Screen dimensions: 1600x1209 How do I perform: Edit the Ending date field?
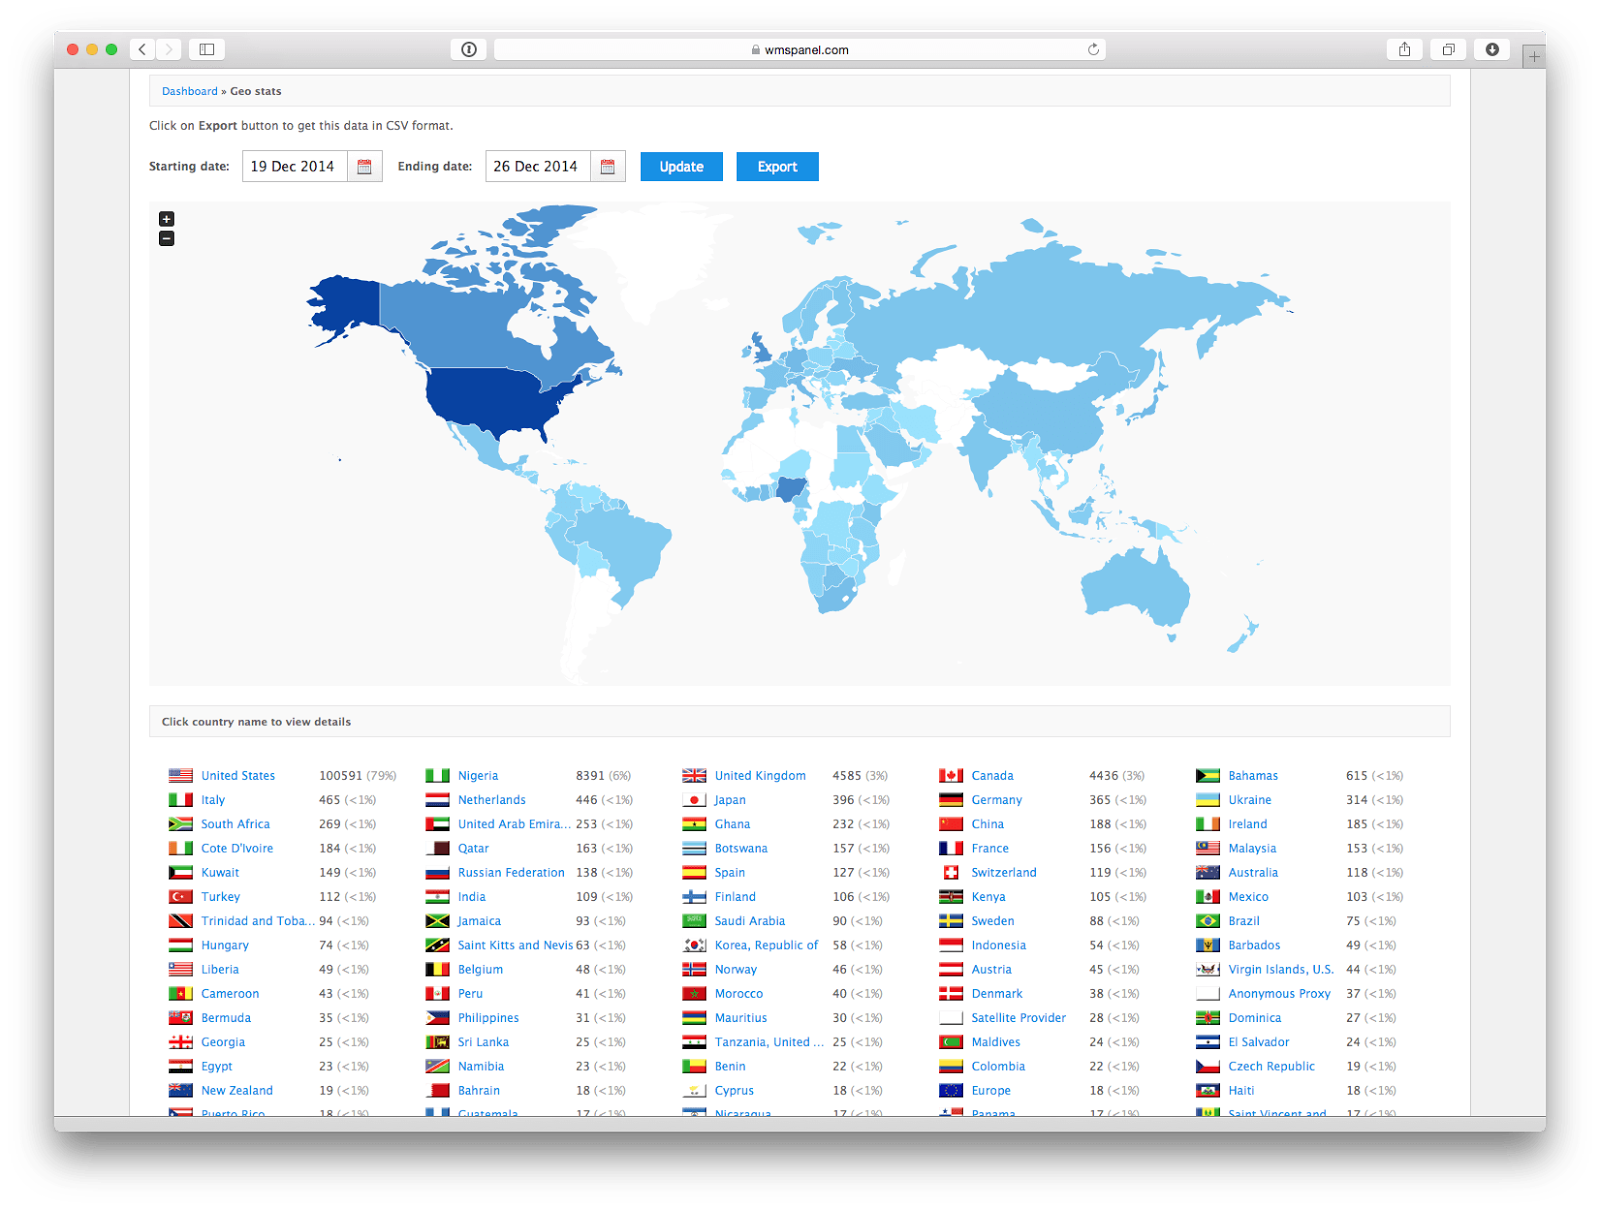point(538,167)
